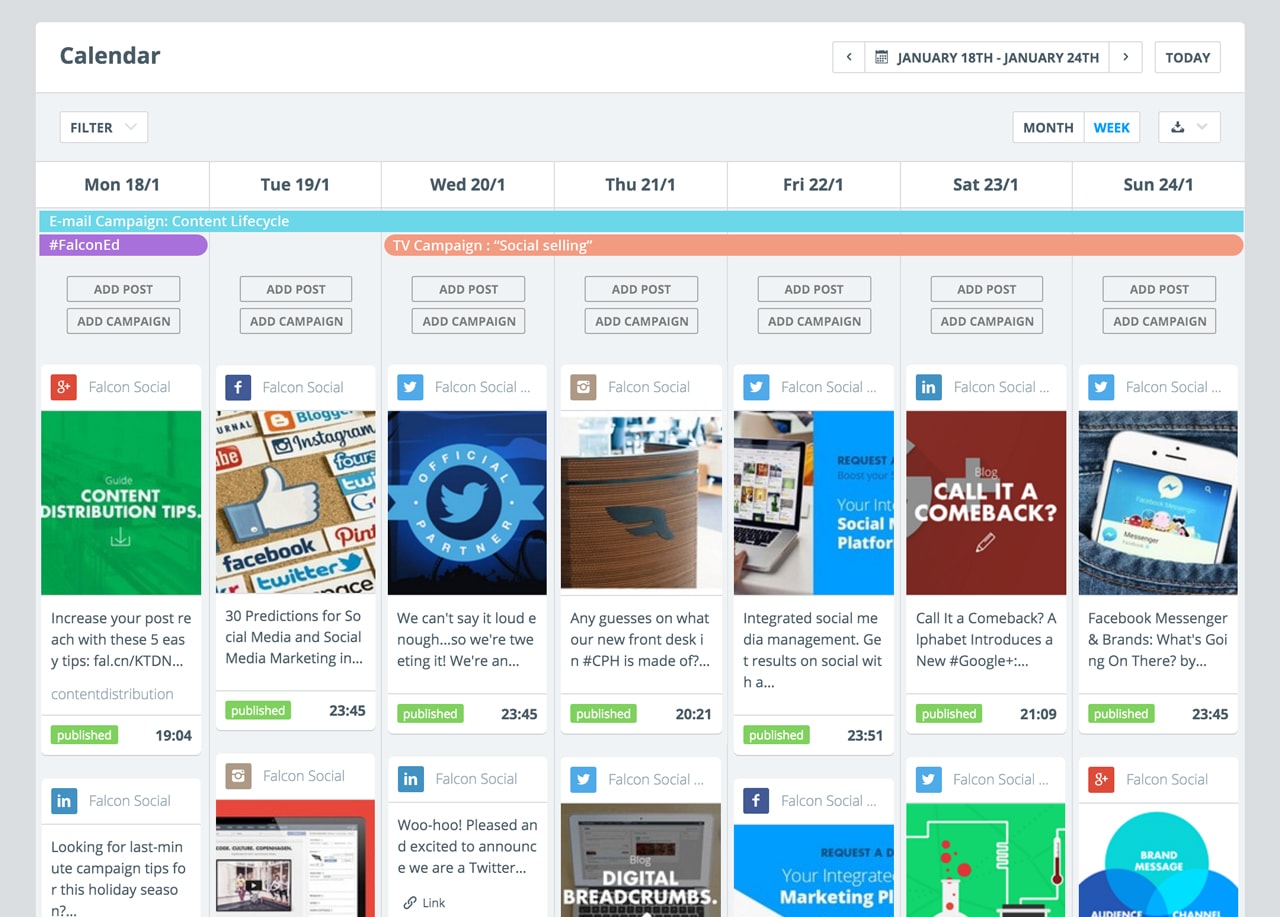Image resolution: width=1280 pixels, height=917 pixels.
Task: Click the download export icon
Action: tap(1177, 127)
